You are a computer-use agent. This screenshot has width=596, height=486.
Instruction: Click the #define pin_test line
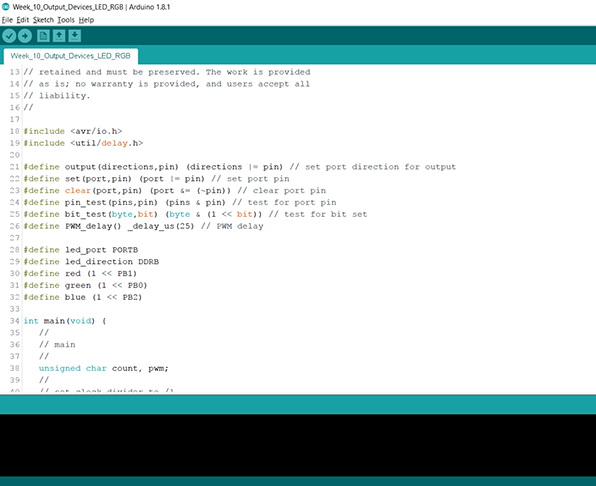coord(180,202)
